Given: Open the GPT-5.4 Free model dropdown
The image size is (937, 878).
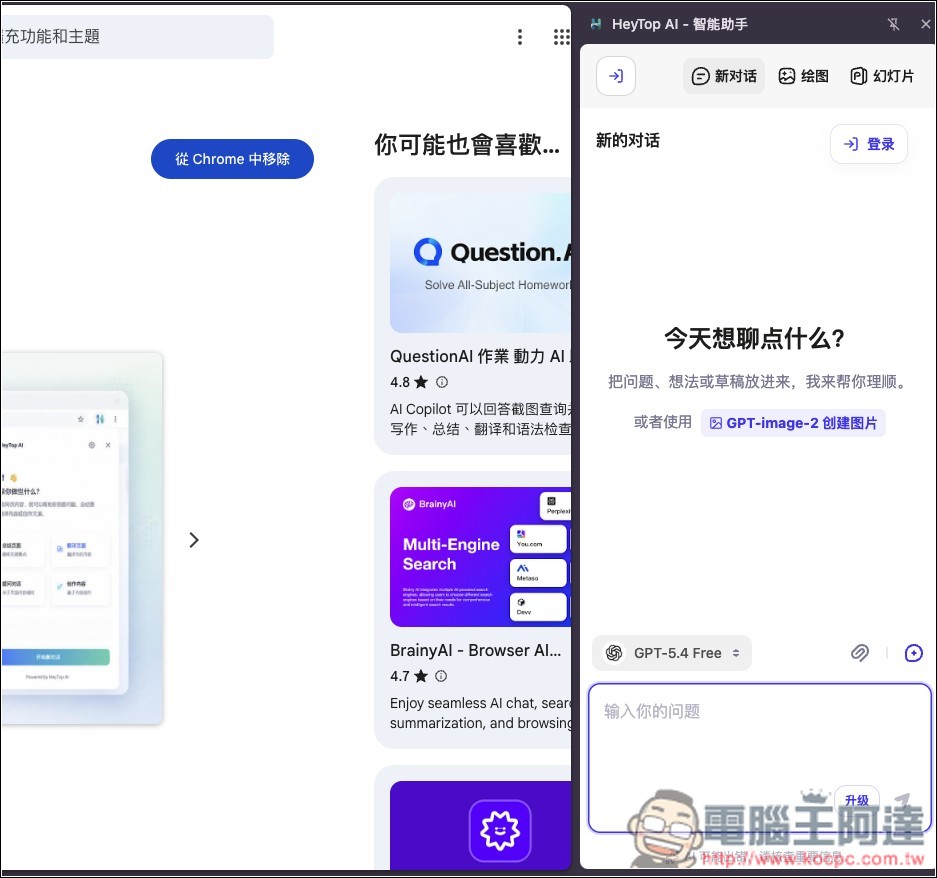Looking at the screenshot, I should point(672,653).
